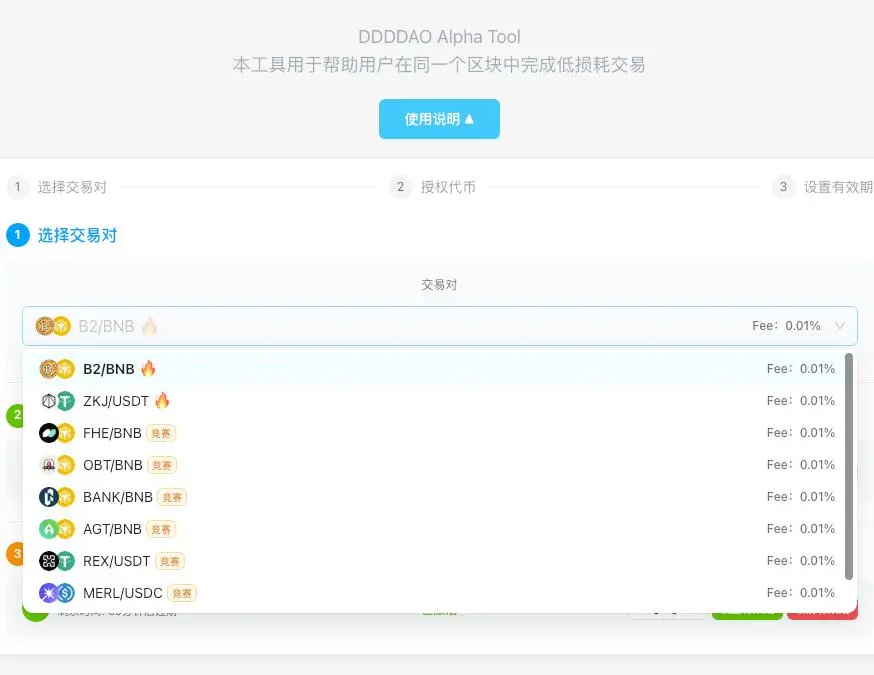Viewport: 874px width, 675px height.
Task: Click the 交易对 field label
Action: 439,285
